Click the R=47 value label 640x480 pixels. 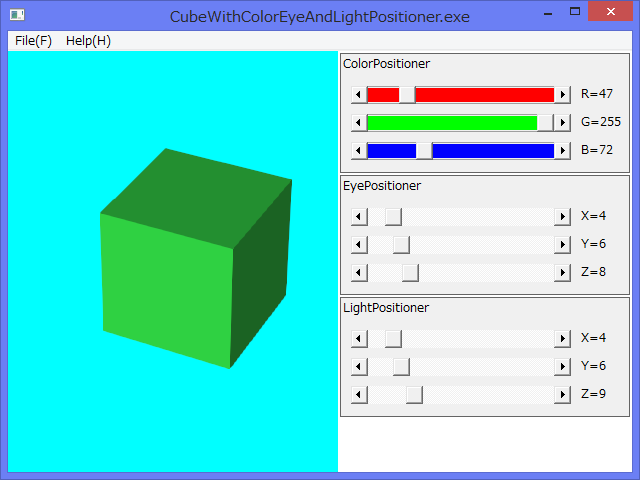(x=597, y=94)
